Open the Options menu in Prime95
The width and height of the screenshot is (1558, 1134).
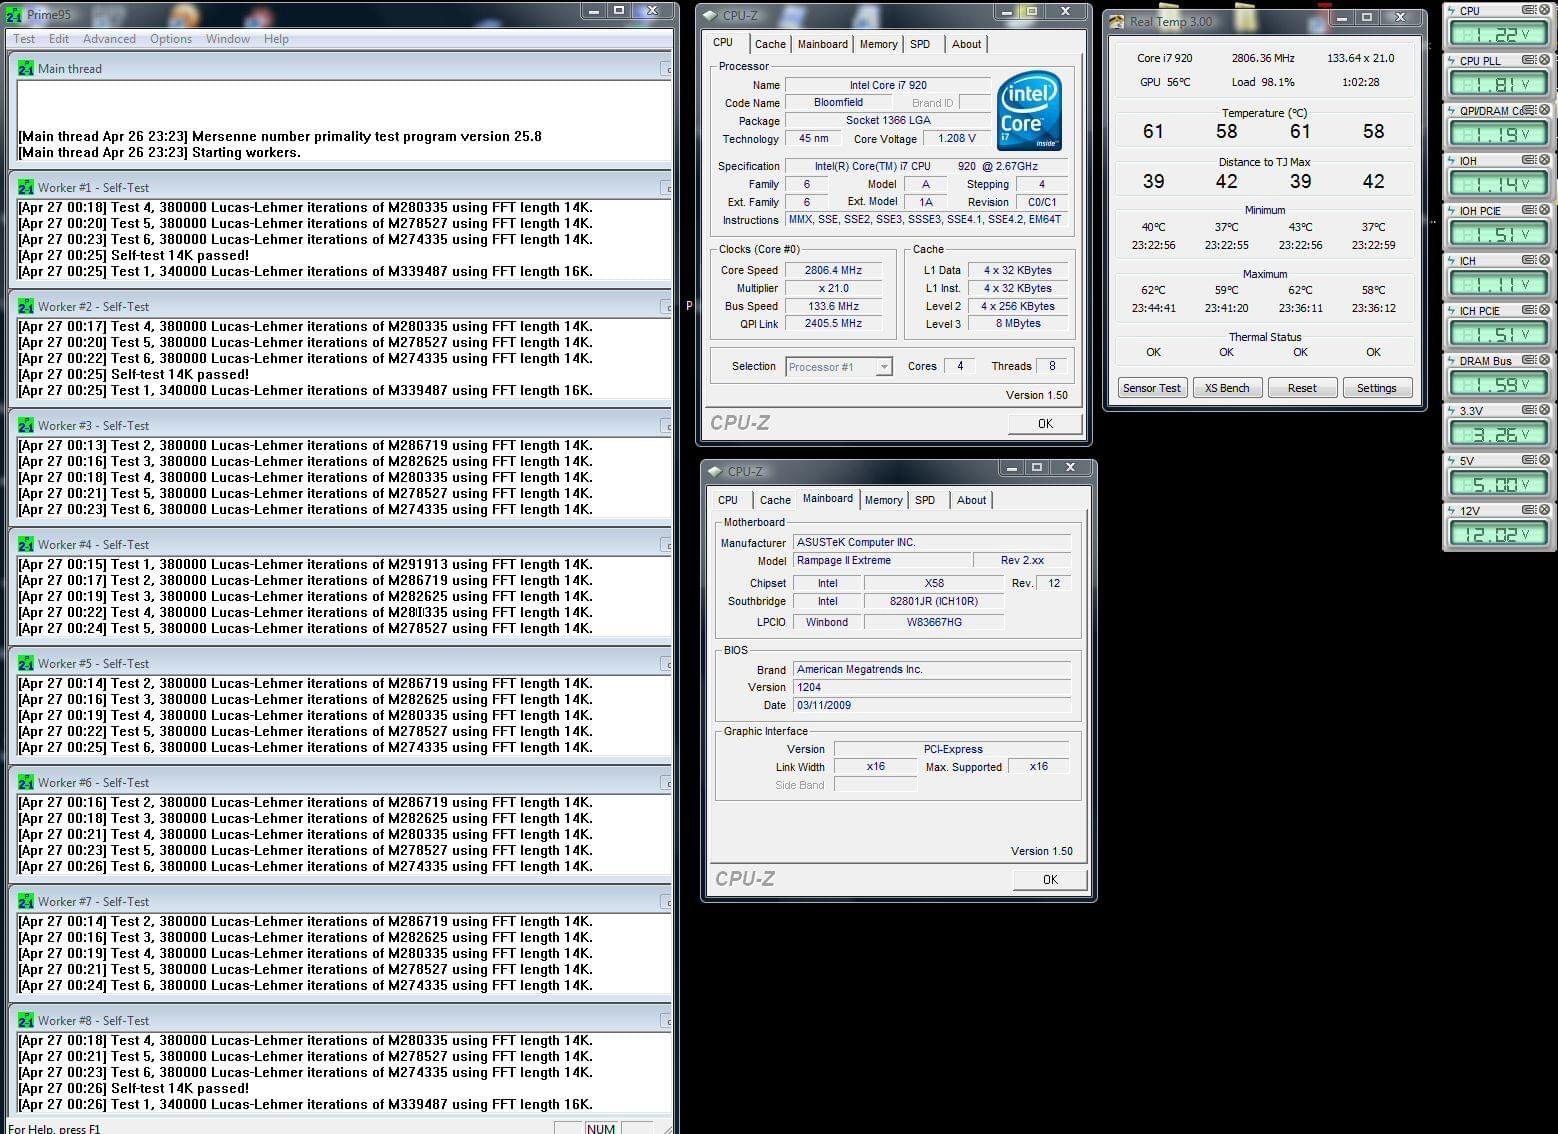click(171, 39)
